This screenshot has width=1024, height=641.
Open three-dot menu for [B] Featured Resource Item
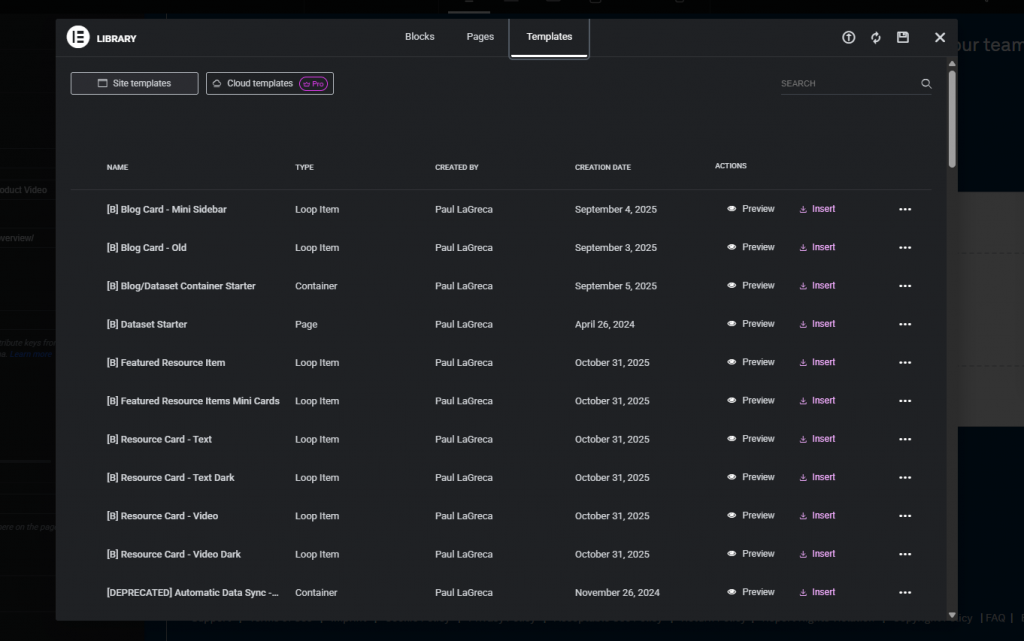click(x=905, y=363)
